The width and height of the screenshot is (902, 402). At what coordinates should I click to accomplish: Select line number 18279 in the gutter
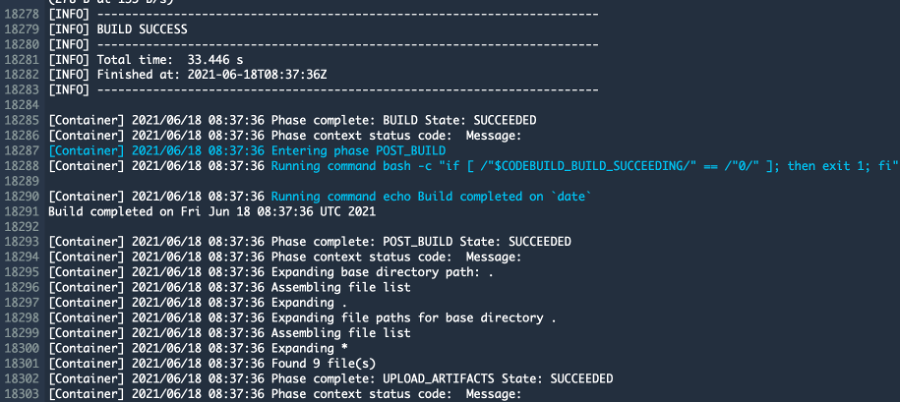pyautogui.click(x=22, y=30)
